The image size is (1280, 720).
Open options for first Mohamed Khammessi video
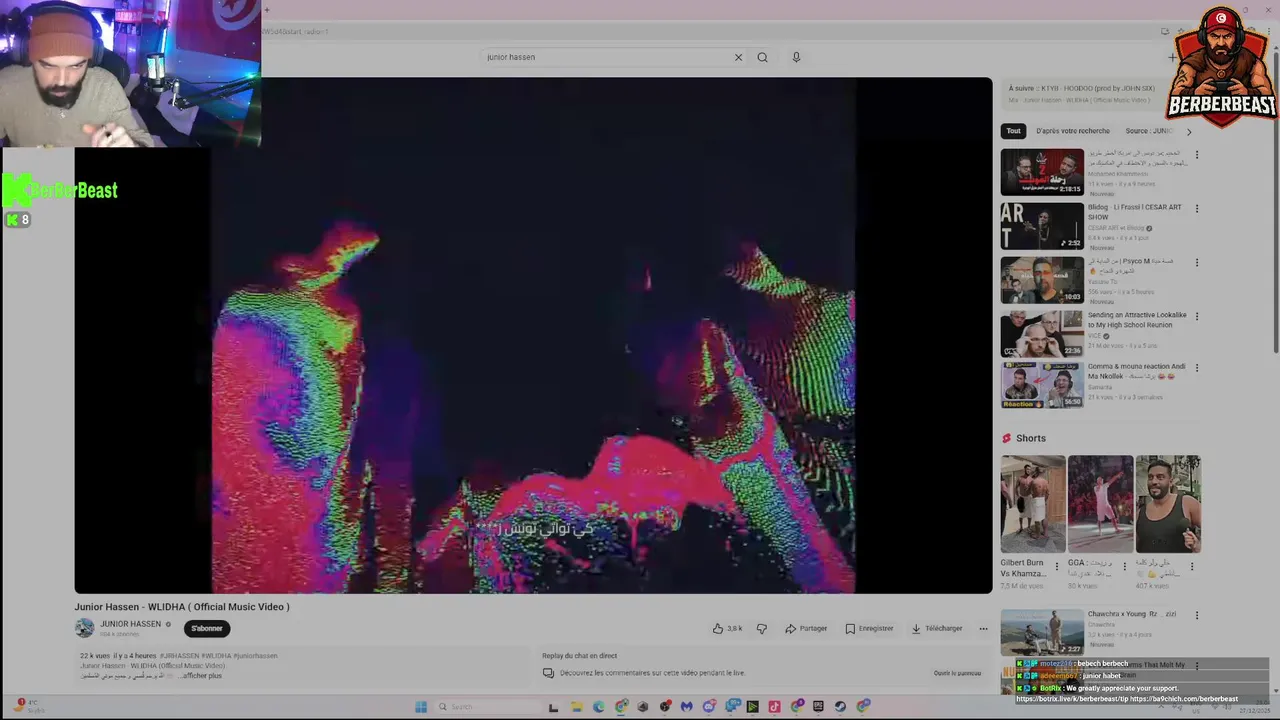tap(1196, 155)
